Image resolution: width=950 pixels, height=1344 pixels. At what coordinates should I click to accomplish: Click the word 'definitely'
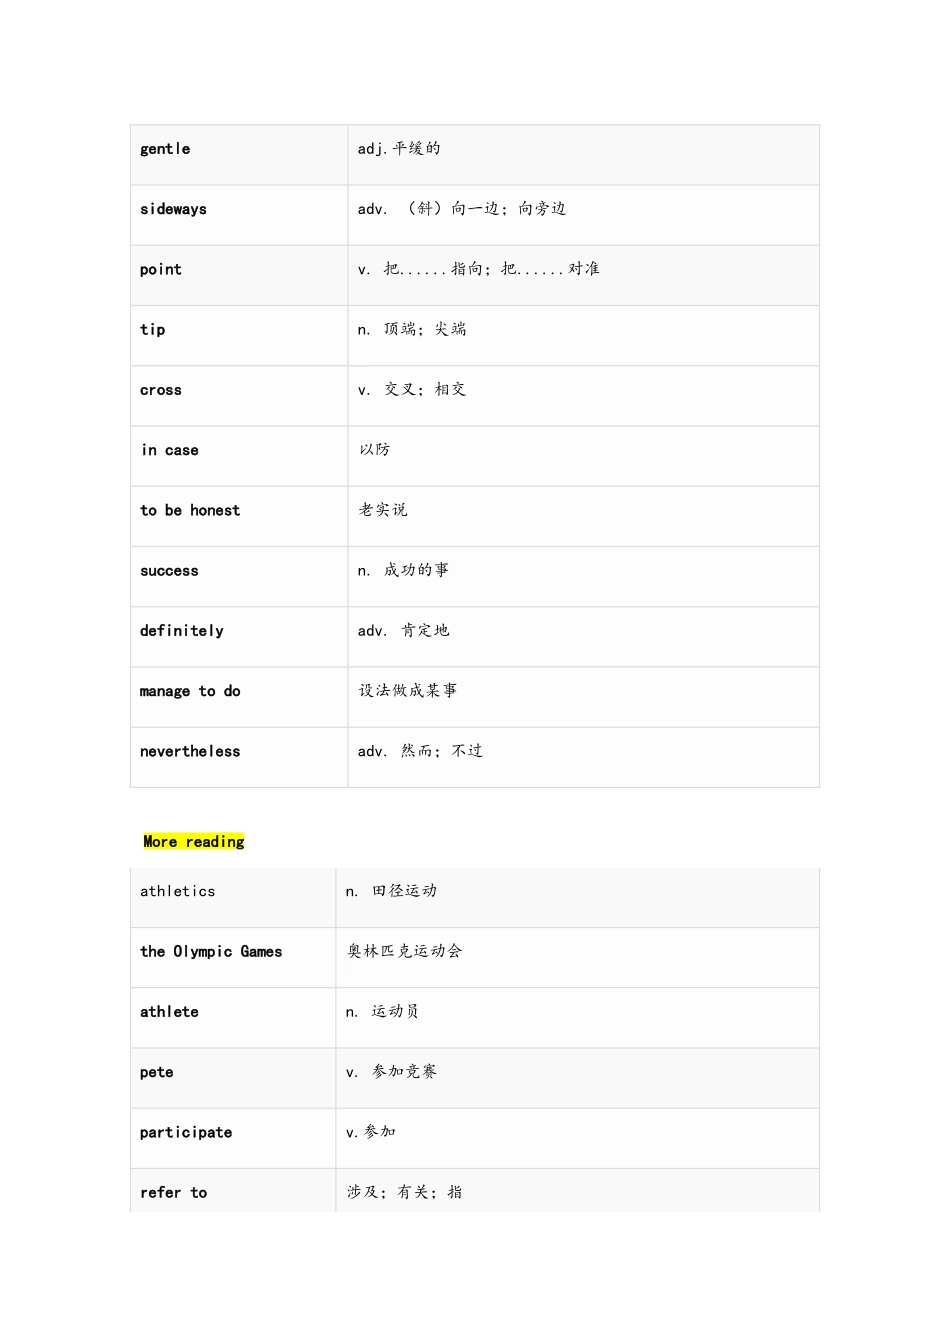coord(182,631)
